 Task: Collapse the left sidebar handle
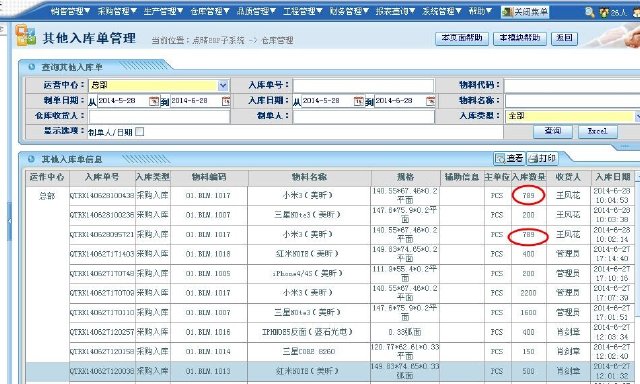pyautogui.click(x=9, y=221)
